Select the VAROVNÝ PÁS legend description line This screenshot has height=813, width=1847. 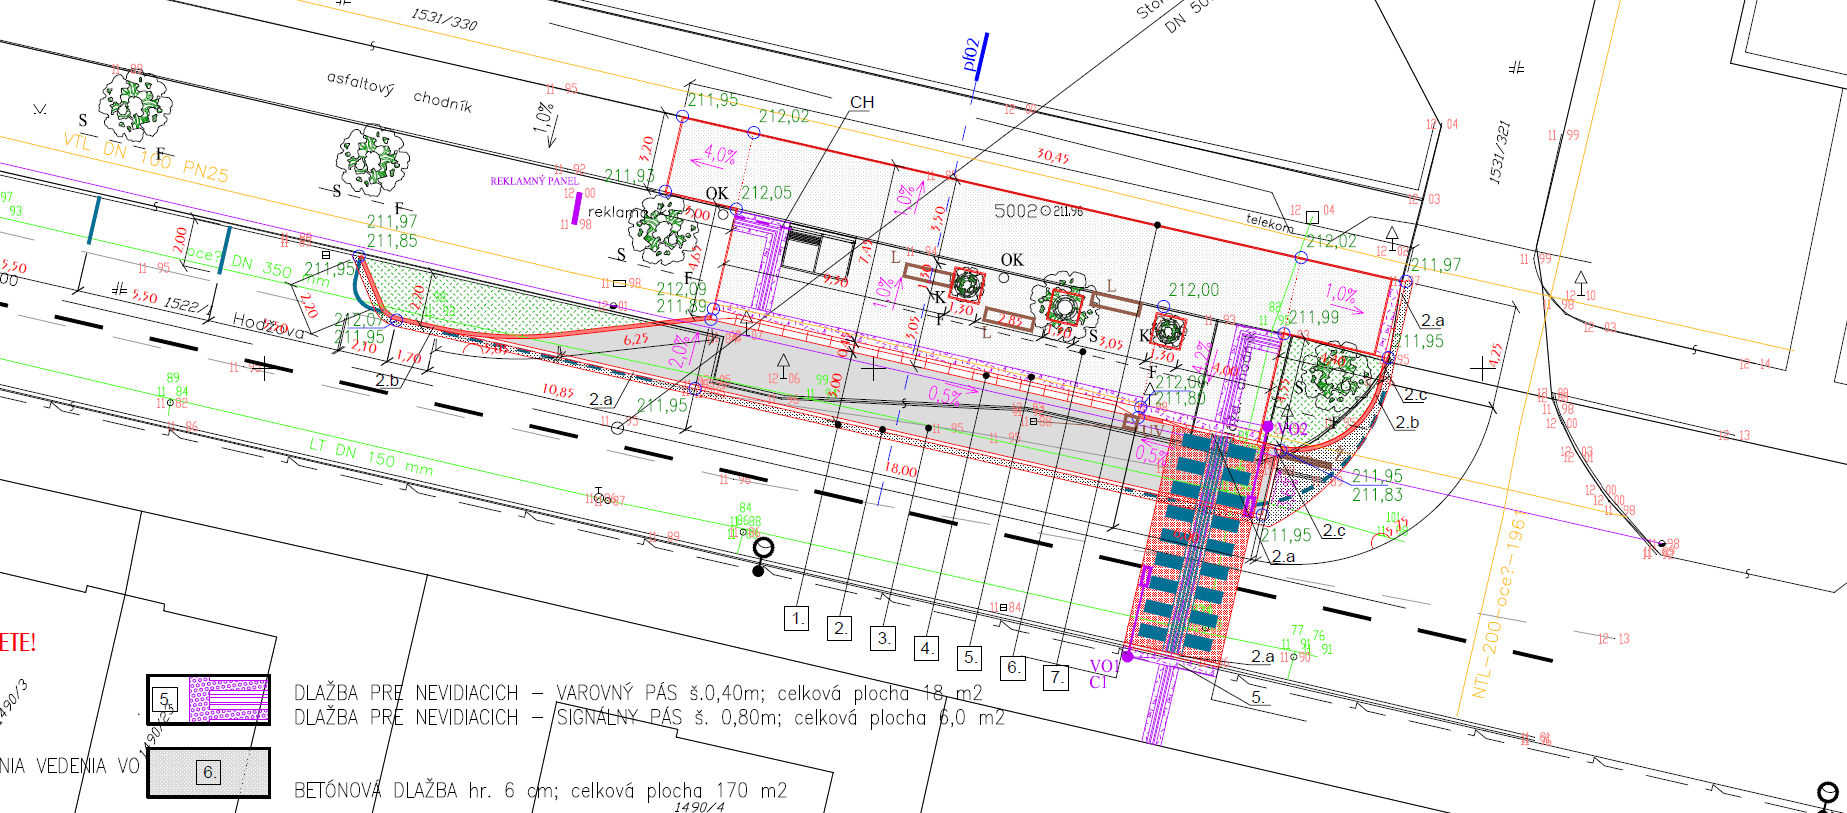click(638, 693)
